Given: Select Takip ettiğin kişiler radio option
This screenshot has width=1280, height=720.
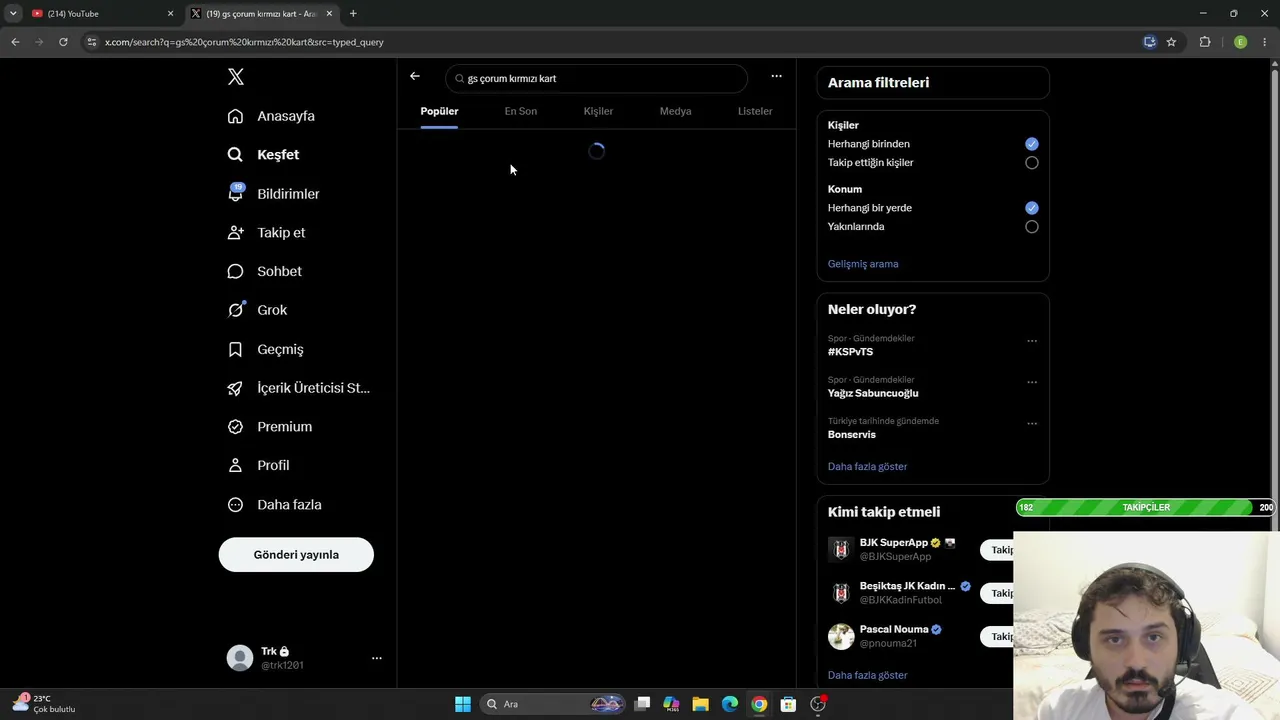Looking at the screenshot, I should point(1032,163).
